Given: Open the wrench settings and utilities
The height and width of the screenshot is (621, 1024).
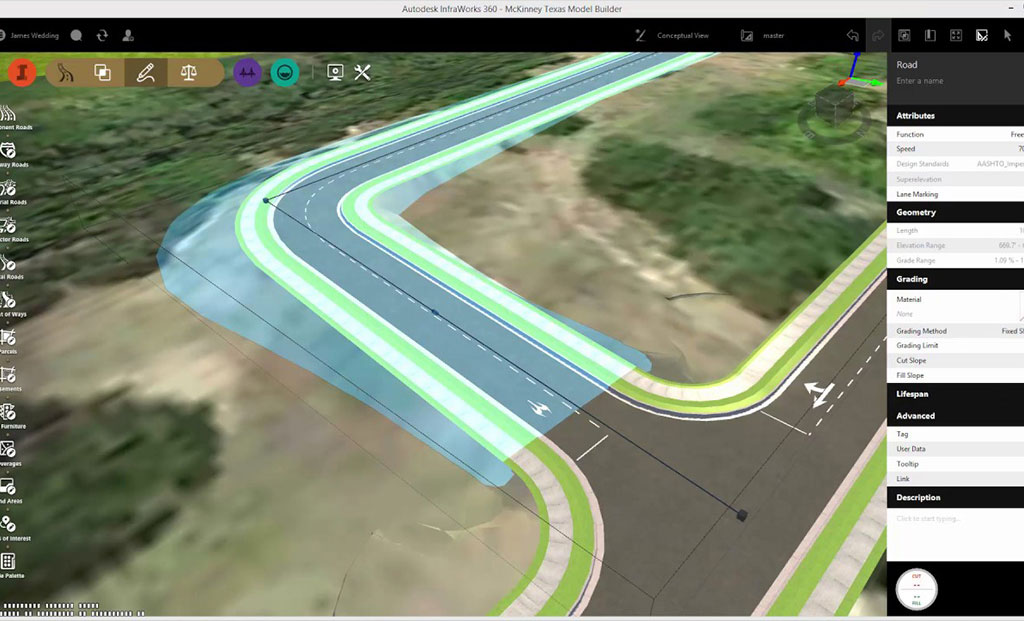Looking at the screenshot, I should pyautogui.click(x=363, y=72).
